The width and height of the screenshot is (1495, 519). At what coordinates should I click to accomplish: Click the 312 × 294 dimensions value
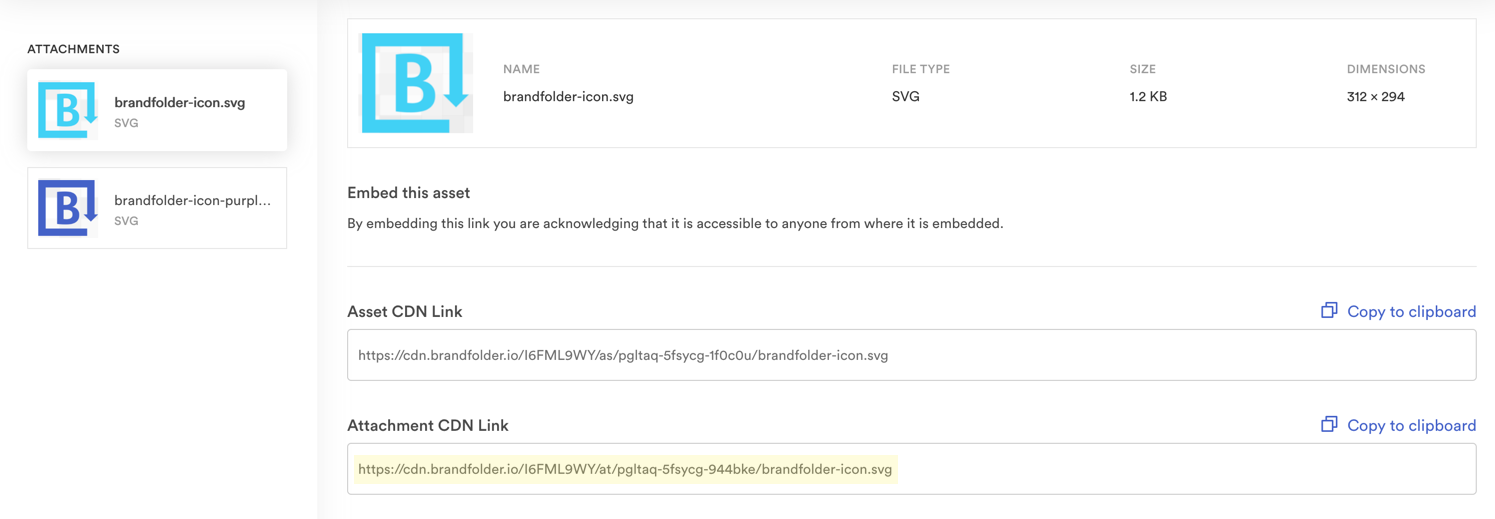coord(1376,97)
